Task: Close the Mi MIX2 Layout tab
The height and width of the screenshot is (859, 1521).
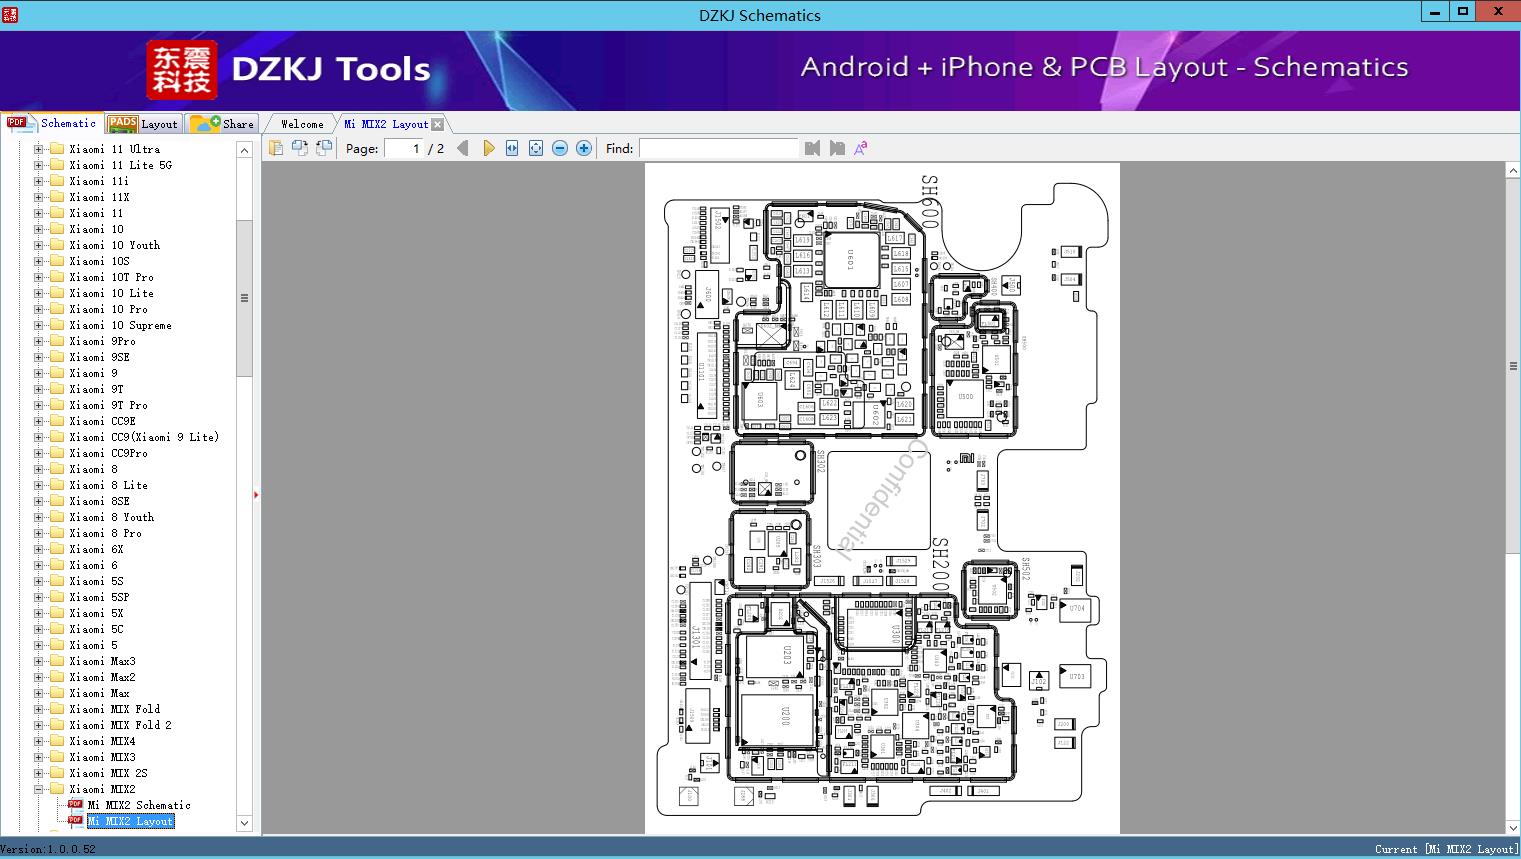Action: [437, 125]
